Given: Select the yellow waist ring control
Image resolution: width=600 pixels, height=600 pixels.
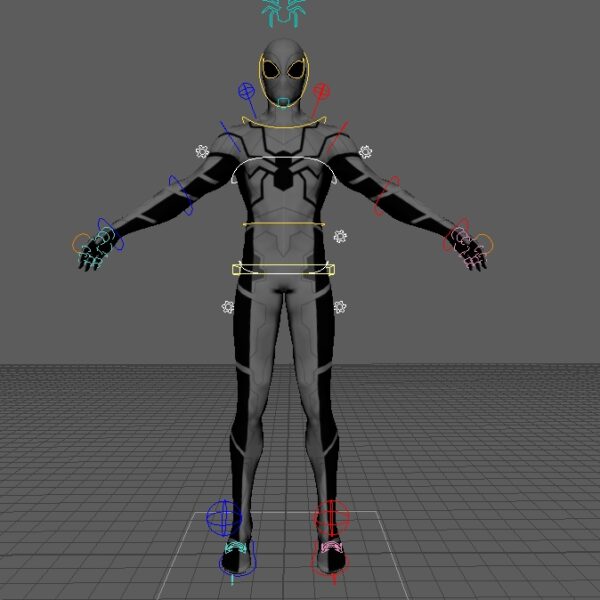Looking at the screenshot, I should pyautogui.click(x=285, y=224).
